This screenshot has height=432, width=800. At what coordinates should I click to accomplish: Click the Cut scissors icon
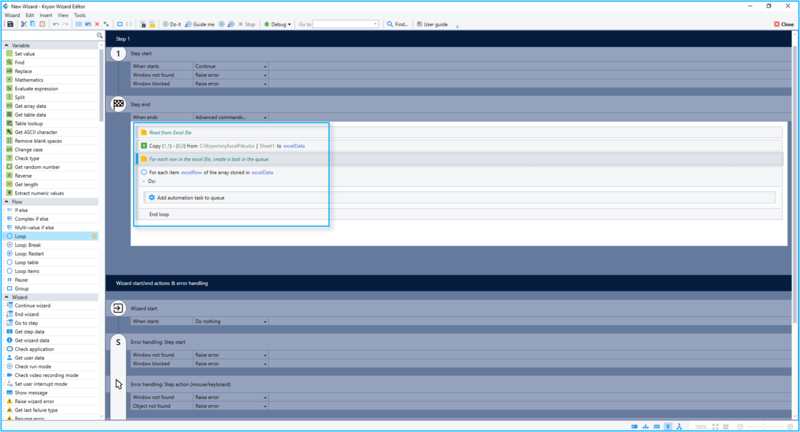[x=23, y=23]
